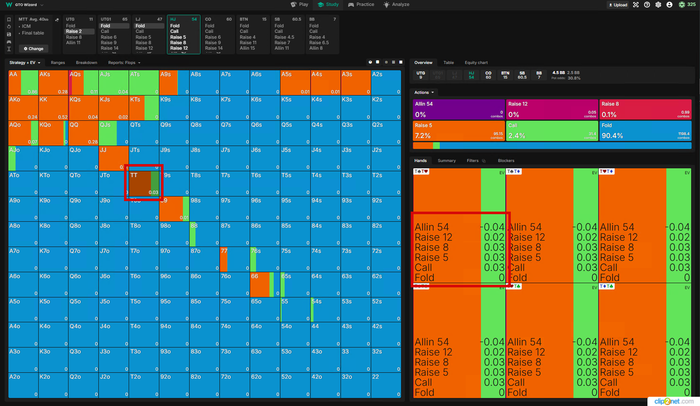Open settings gear icon in top bar
Viewport: 700px width, 406px height.
[656, 5]
